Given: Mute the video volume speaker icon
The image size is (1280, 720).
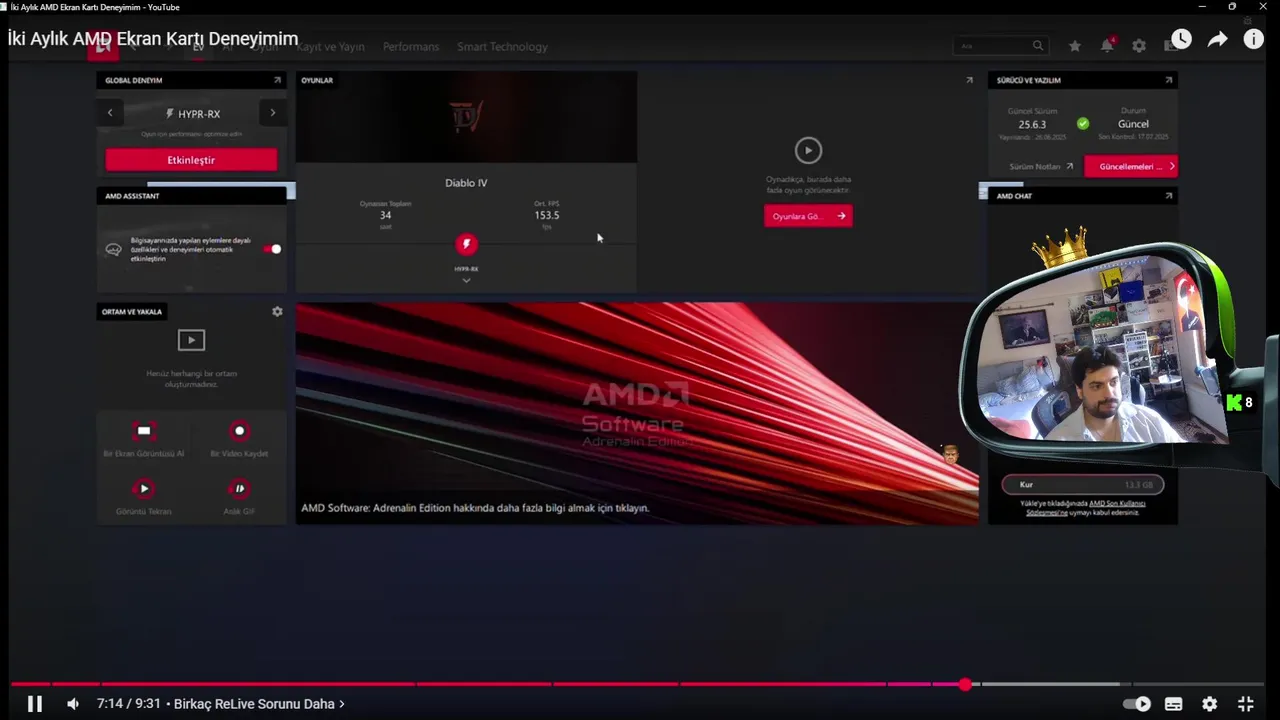Looking at the screenshot, I should 72,704.
